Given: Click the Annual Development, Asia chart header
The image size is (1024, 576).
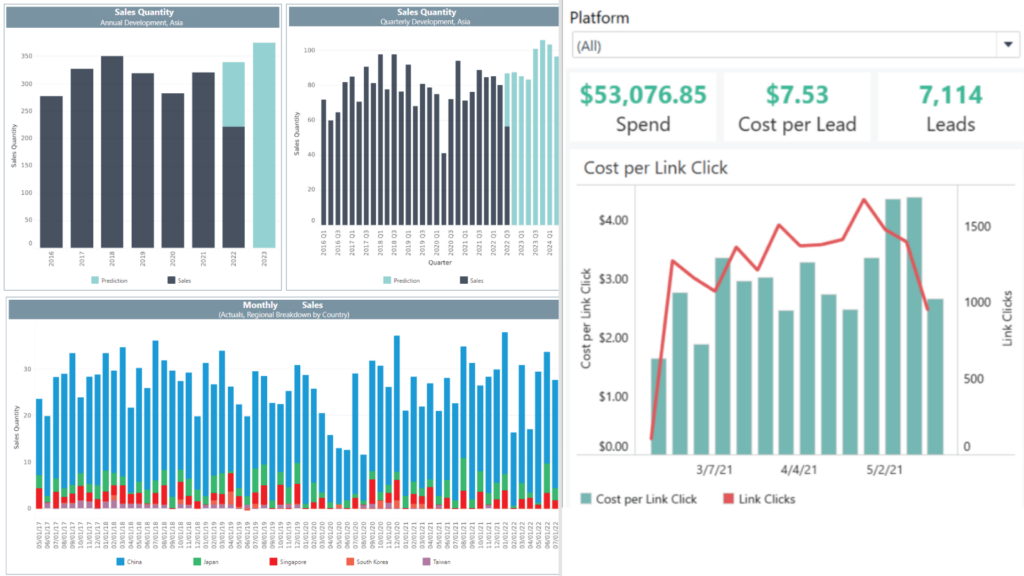Looking at the screenshot, I should [141, 17].
